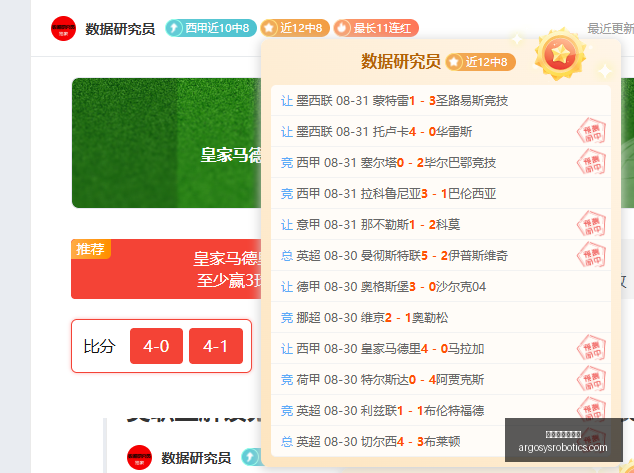Select the 切尔西 4-3 布莱顿 row
Screen dimensions: 634x473
tap(441, 441)
